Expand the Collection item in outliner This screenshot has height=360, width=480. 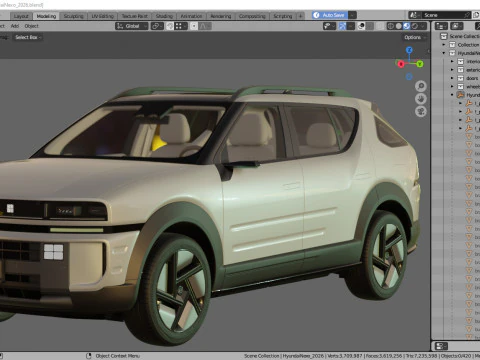444,45
